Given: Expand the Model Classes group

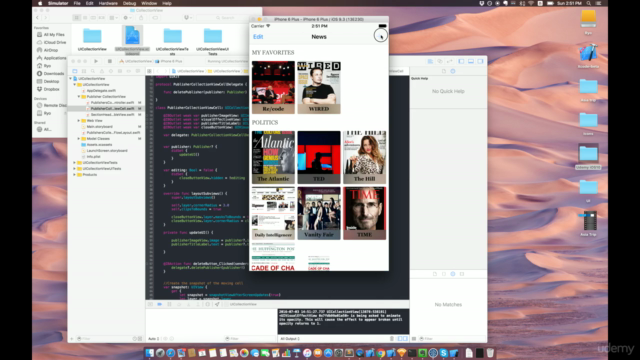Looking at the screenshot, I should tap(79, 139).
